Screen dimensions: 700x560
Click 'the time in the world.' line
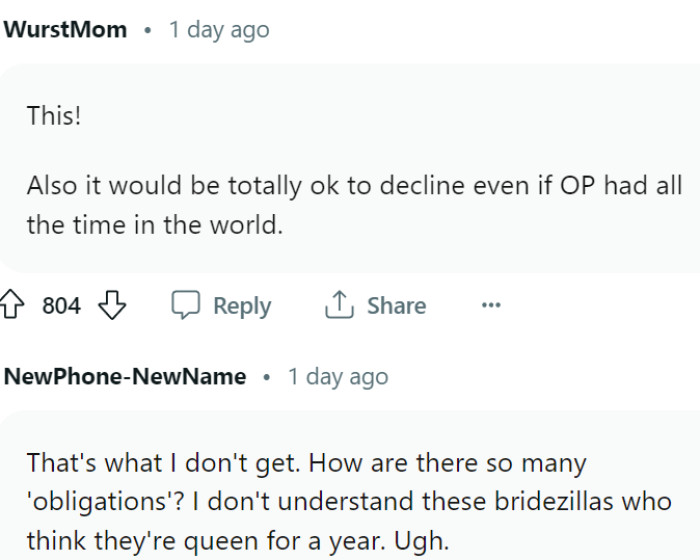[x=155, y=224]
